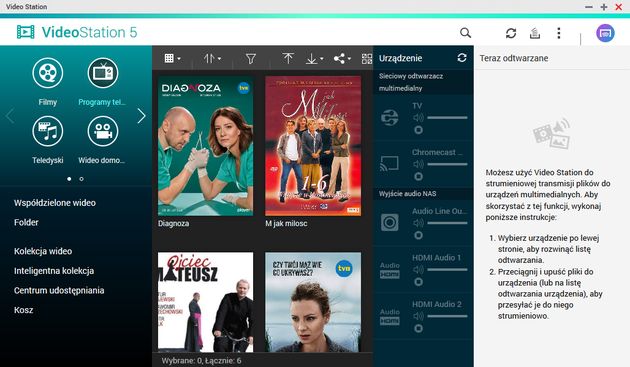630x367 pixels.
Task: Click the multi-select grid icon in the toolbar
Action: point(367,59)
